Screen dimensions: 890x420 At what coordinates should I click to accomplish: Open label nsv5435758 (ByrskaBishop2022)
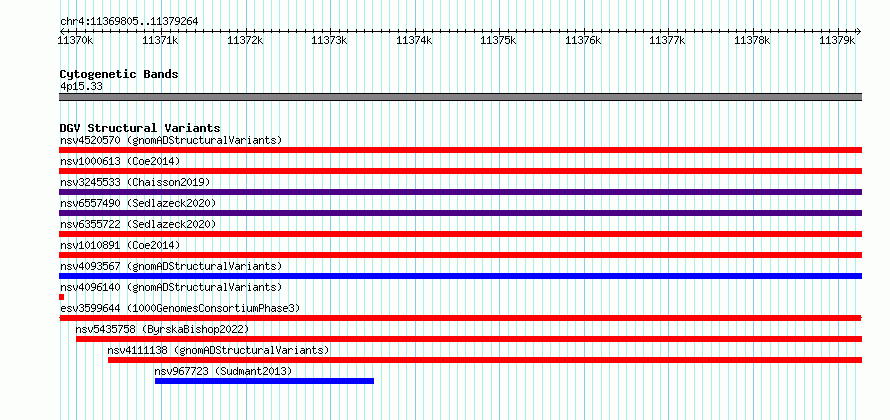162,329
